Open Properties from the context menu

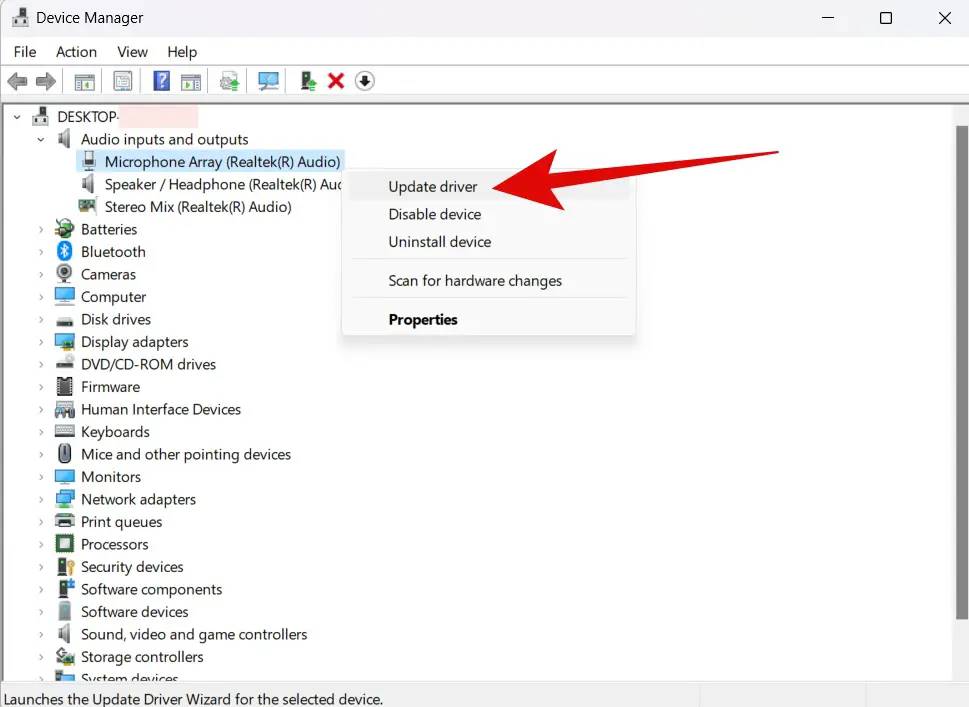coord(488,320)
